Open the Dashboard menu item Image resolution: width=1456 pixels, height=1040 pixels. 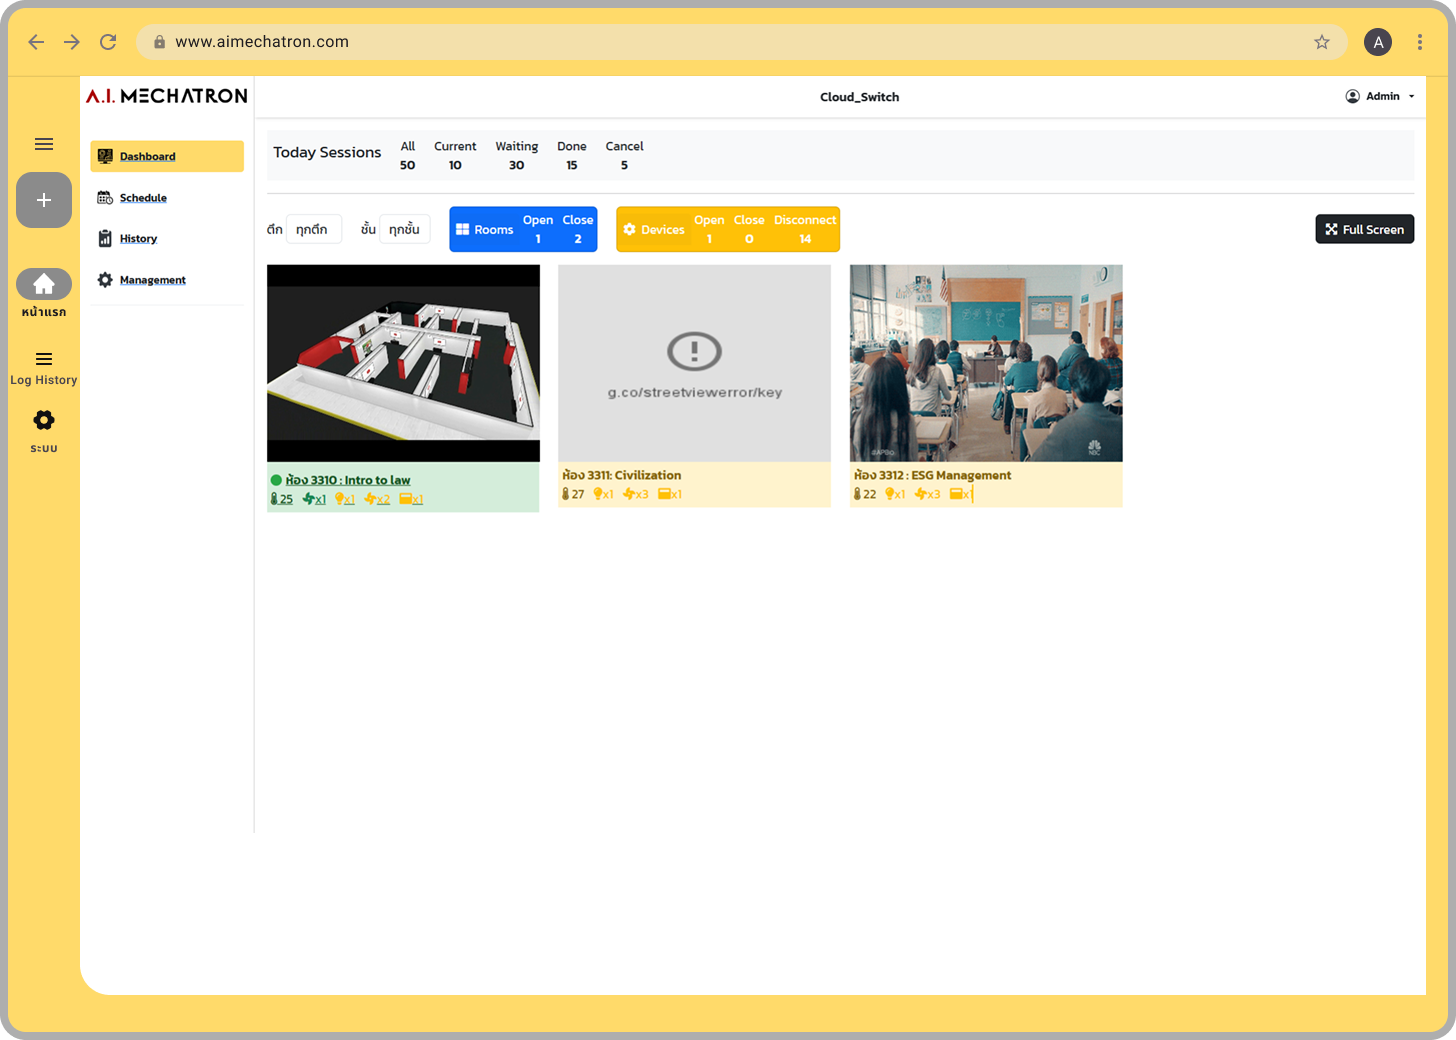click(x=167, y=156)
